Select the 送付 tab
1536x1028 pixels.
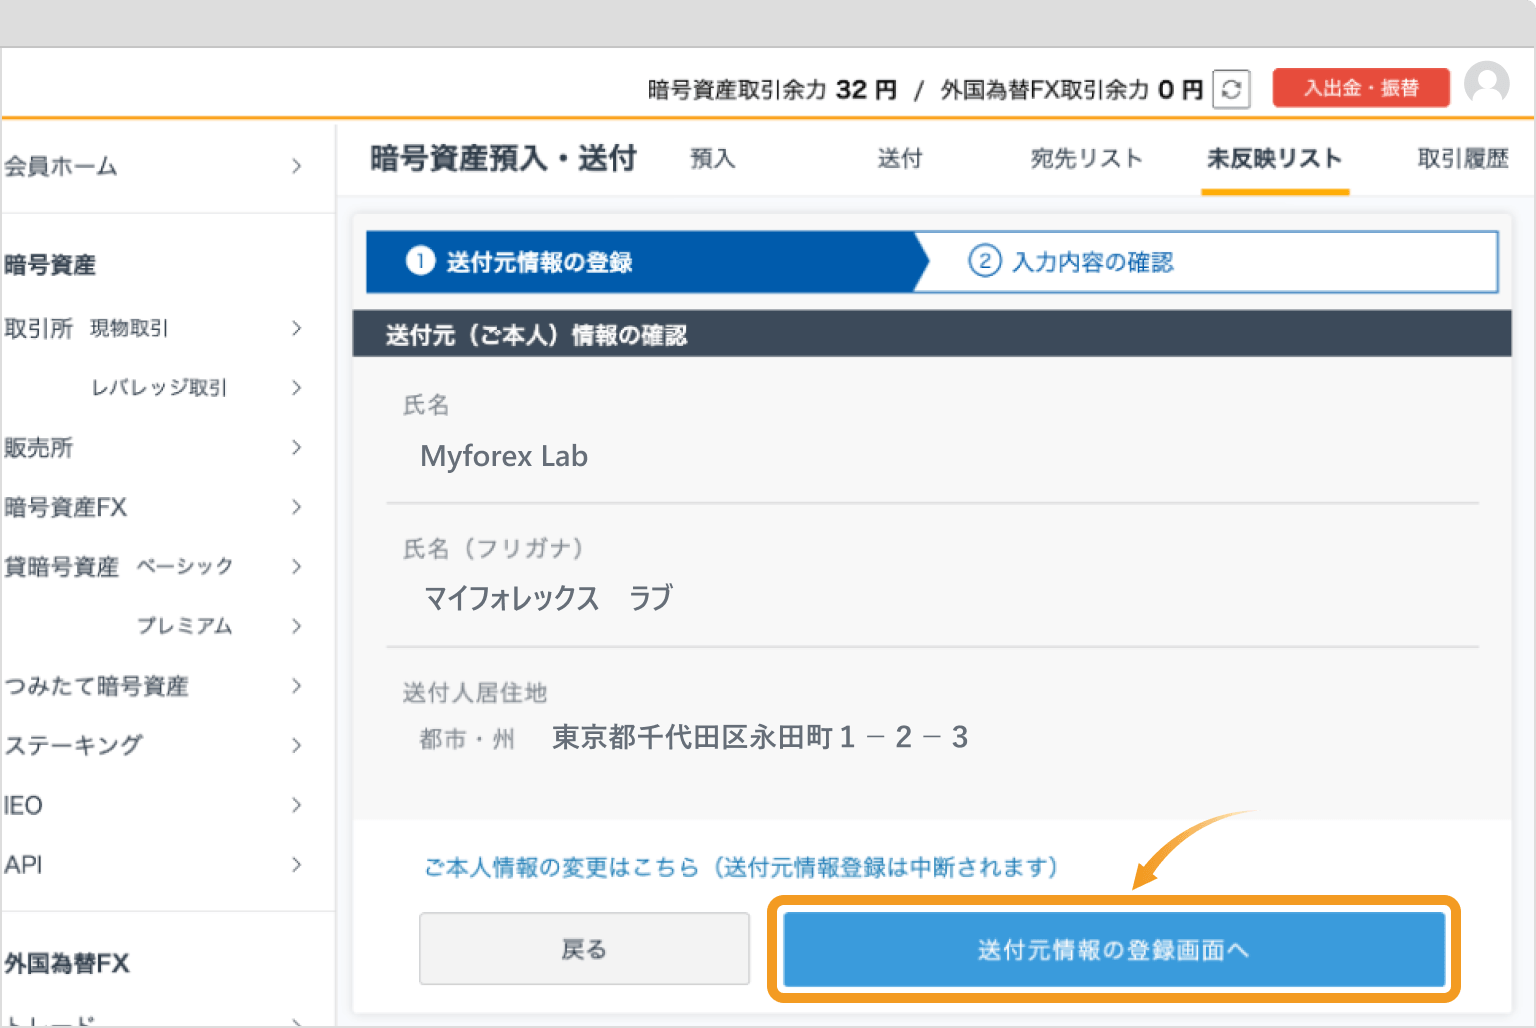click(x=899, y=158)
